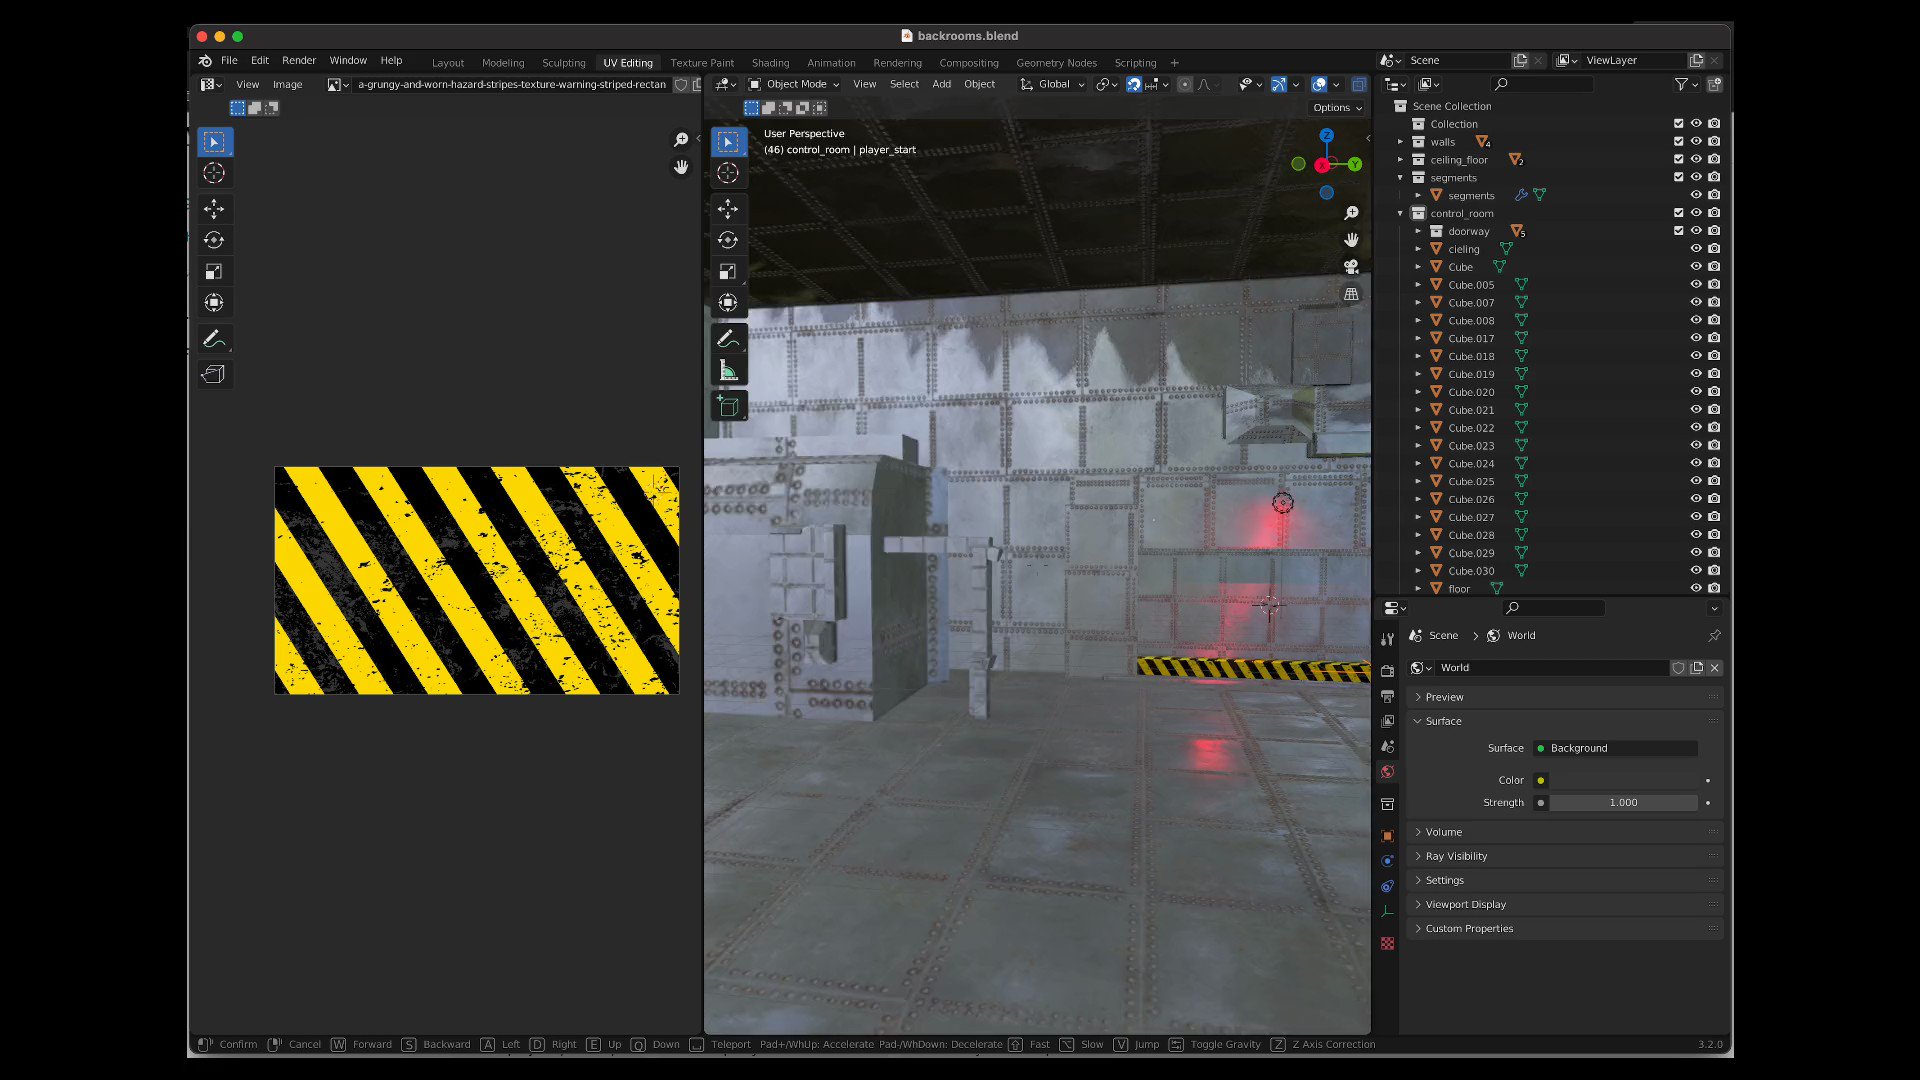Select the Measure tool in 3D viewport
Viewport: 1920px width, 1080px height.
point(728,371)
